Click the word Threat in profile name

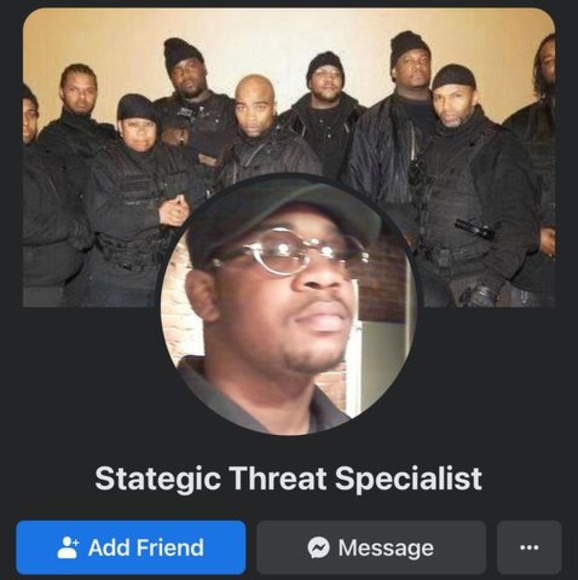278,478
